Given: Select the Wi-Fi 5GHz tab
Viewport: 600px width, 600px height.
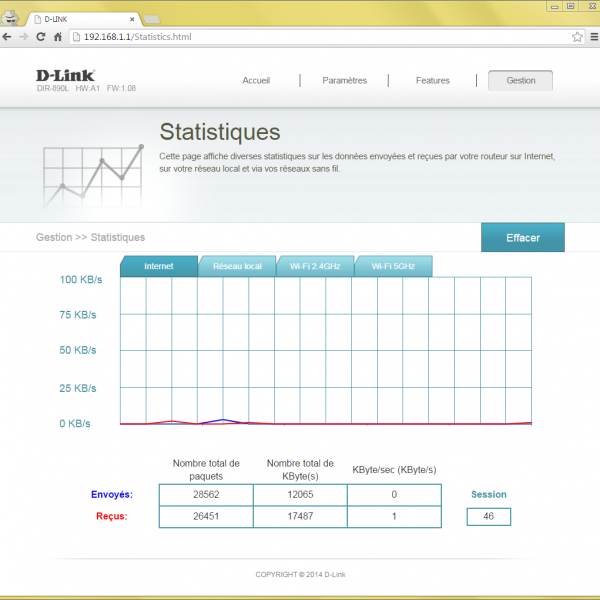Looking at the screenshot, I should [x=393, y=266].
